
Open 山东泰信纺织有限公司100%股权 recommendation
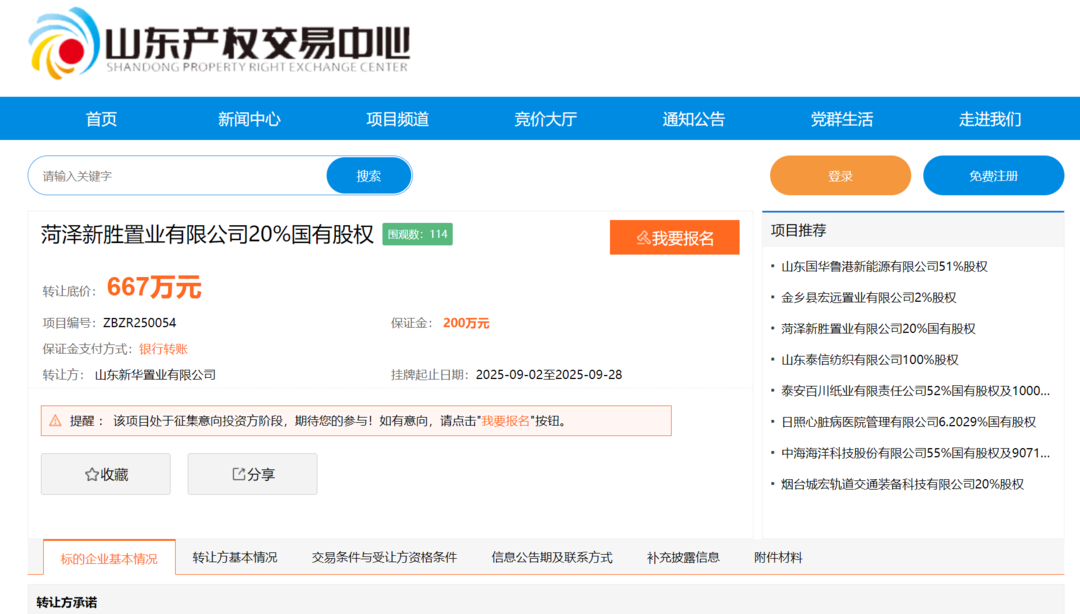tap(870, 360)
